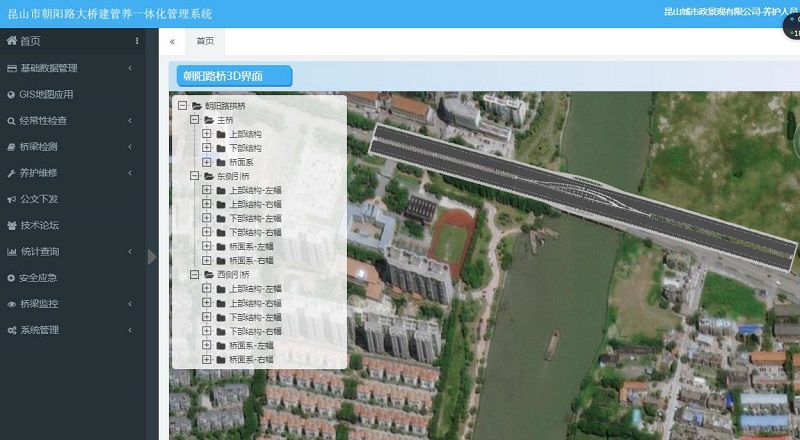Switch to the 首页 tab
This screenshot has height=440, width=800.
click(205, 41)
